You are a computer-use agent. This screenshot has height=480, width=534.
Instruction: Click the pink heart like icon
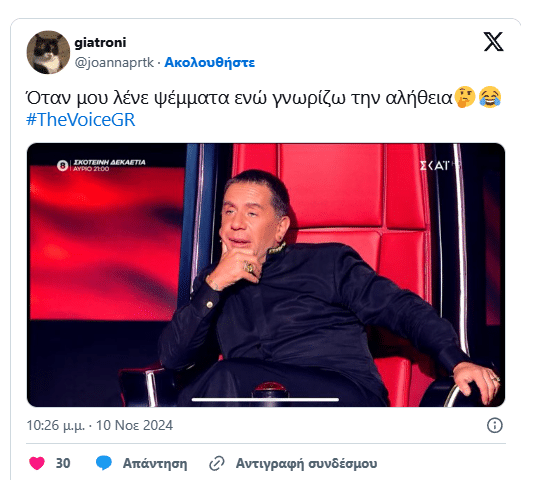37,463
